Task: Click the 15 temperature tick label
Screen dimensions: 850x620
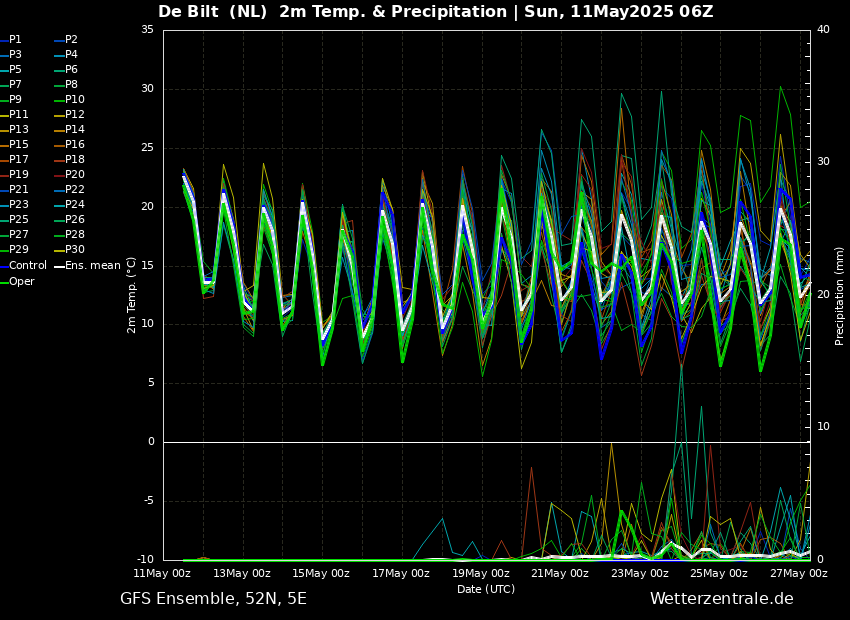Action: (x=148, y=266)
